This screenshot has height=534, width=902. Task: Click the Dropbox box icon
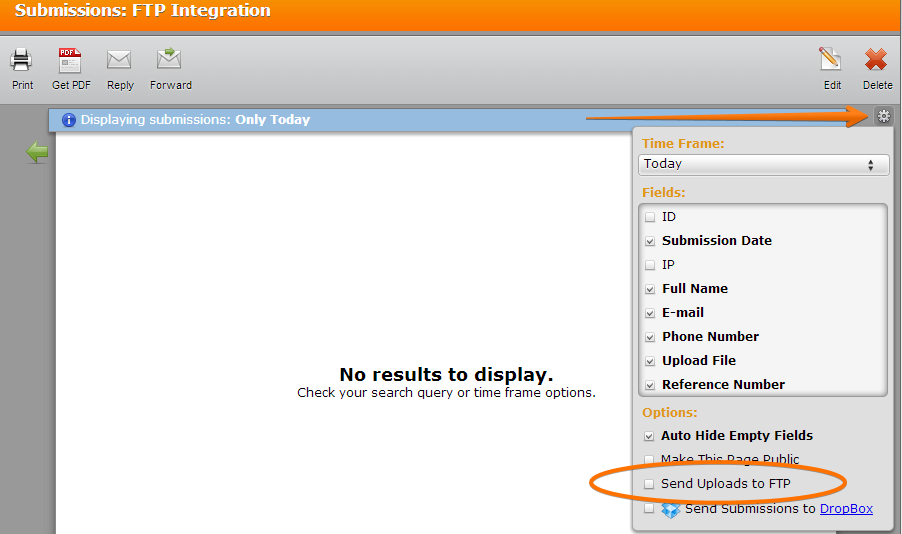coord(670,509)
